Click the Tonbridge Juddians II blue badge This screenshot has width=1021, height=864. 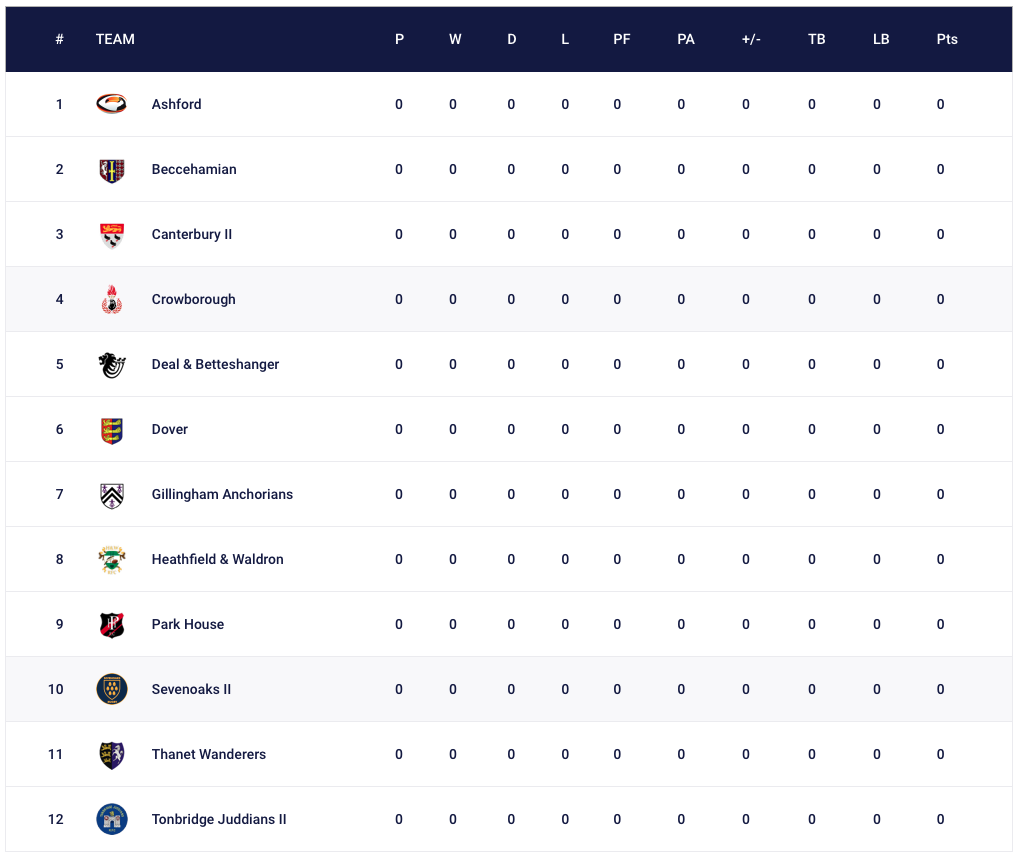click(x=111, y=820)
